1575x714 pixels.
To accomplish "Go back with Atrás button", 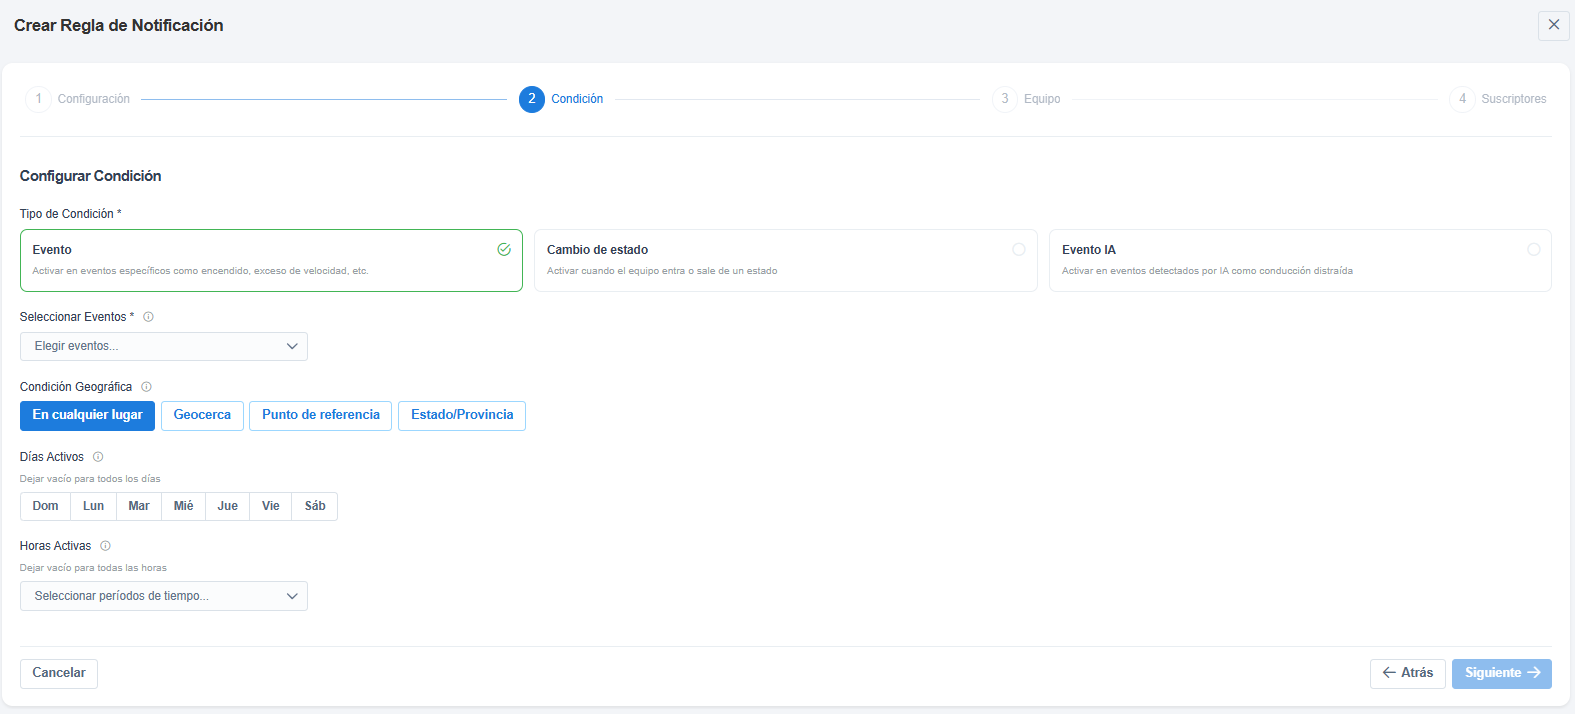I will pyautogui.click(x=1408, y=674).
